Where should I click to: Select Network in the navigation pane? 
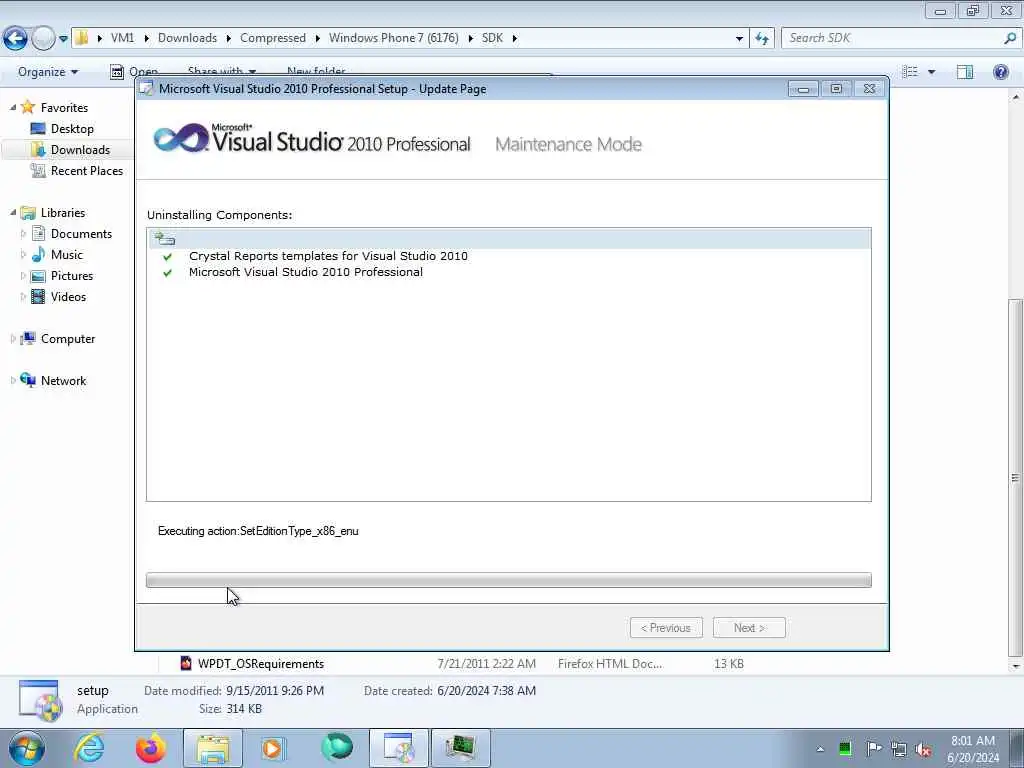(x=63, y=381)
